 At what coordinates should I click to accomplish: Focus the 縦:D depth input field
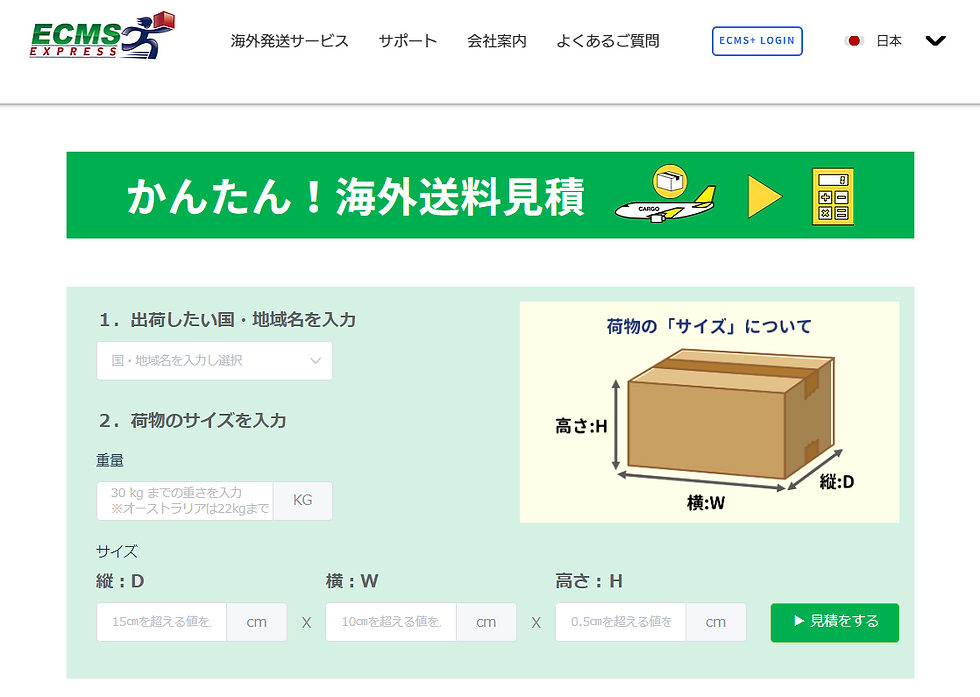(162, 622)
